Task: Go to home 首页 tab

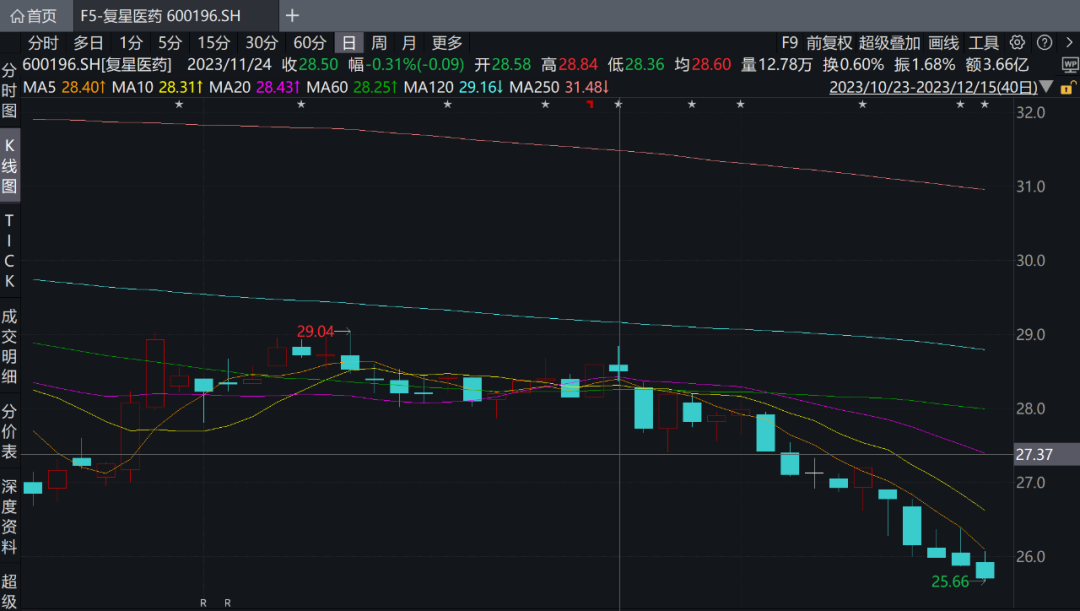Action: tap(34, 16)
